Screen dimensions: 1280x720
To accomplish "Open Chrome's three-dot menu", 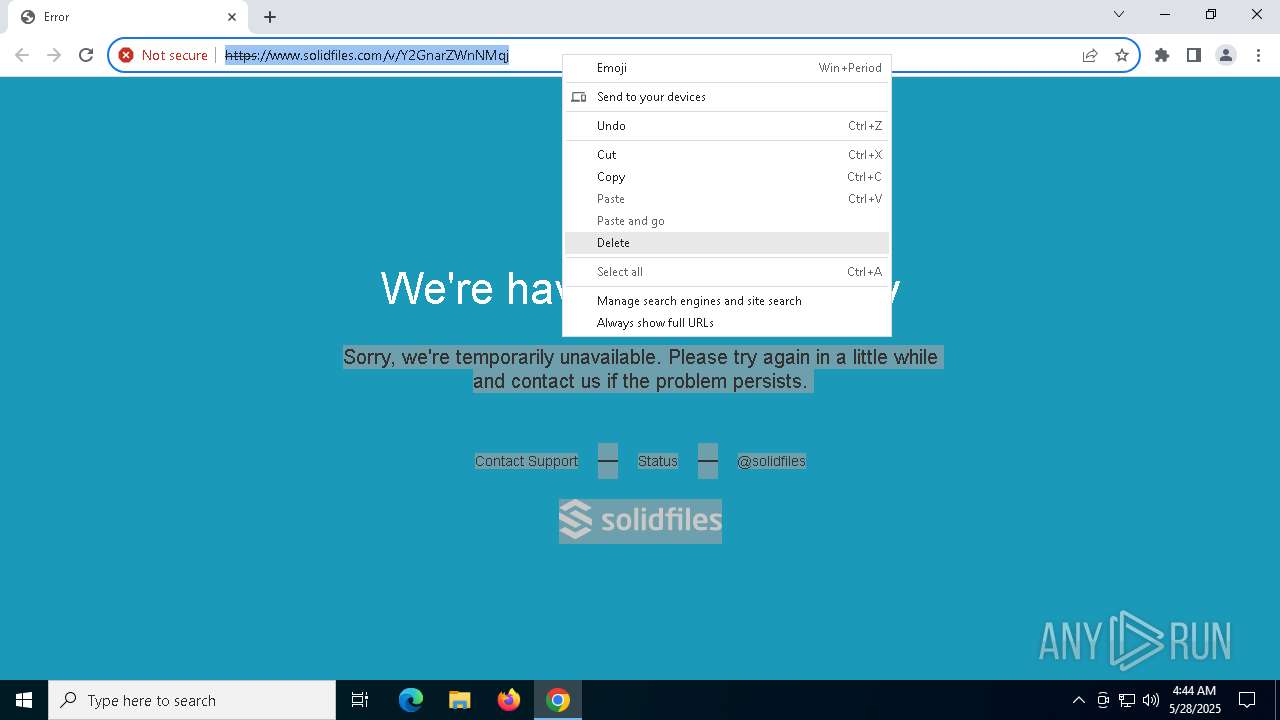I will click(1258, 55).
